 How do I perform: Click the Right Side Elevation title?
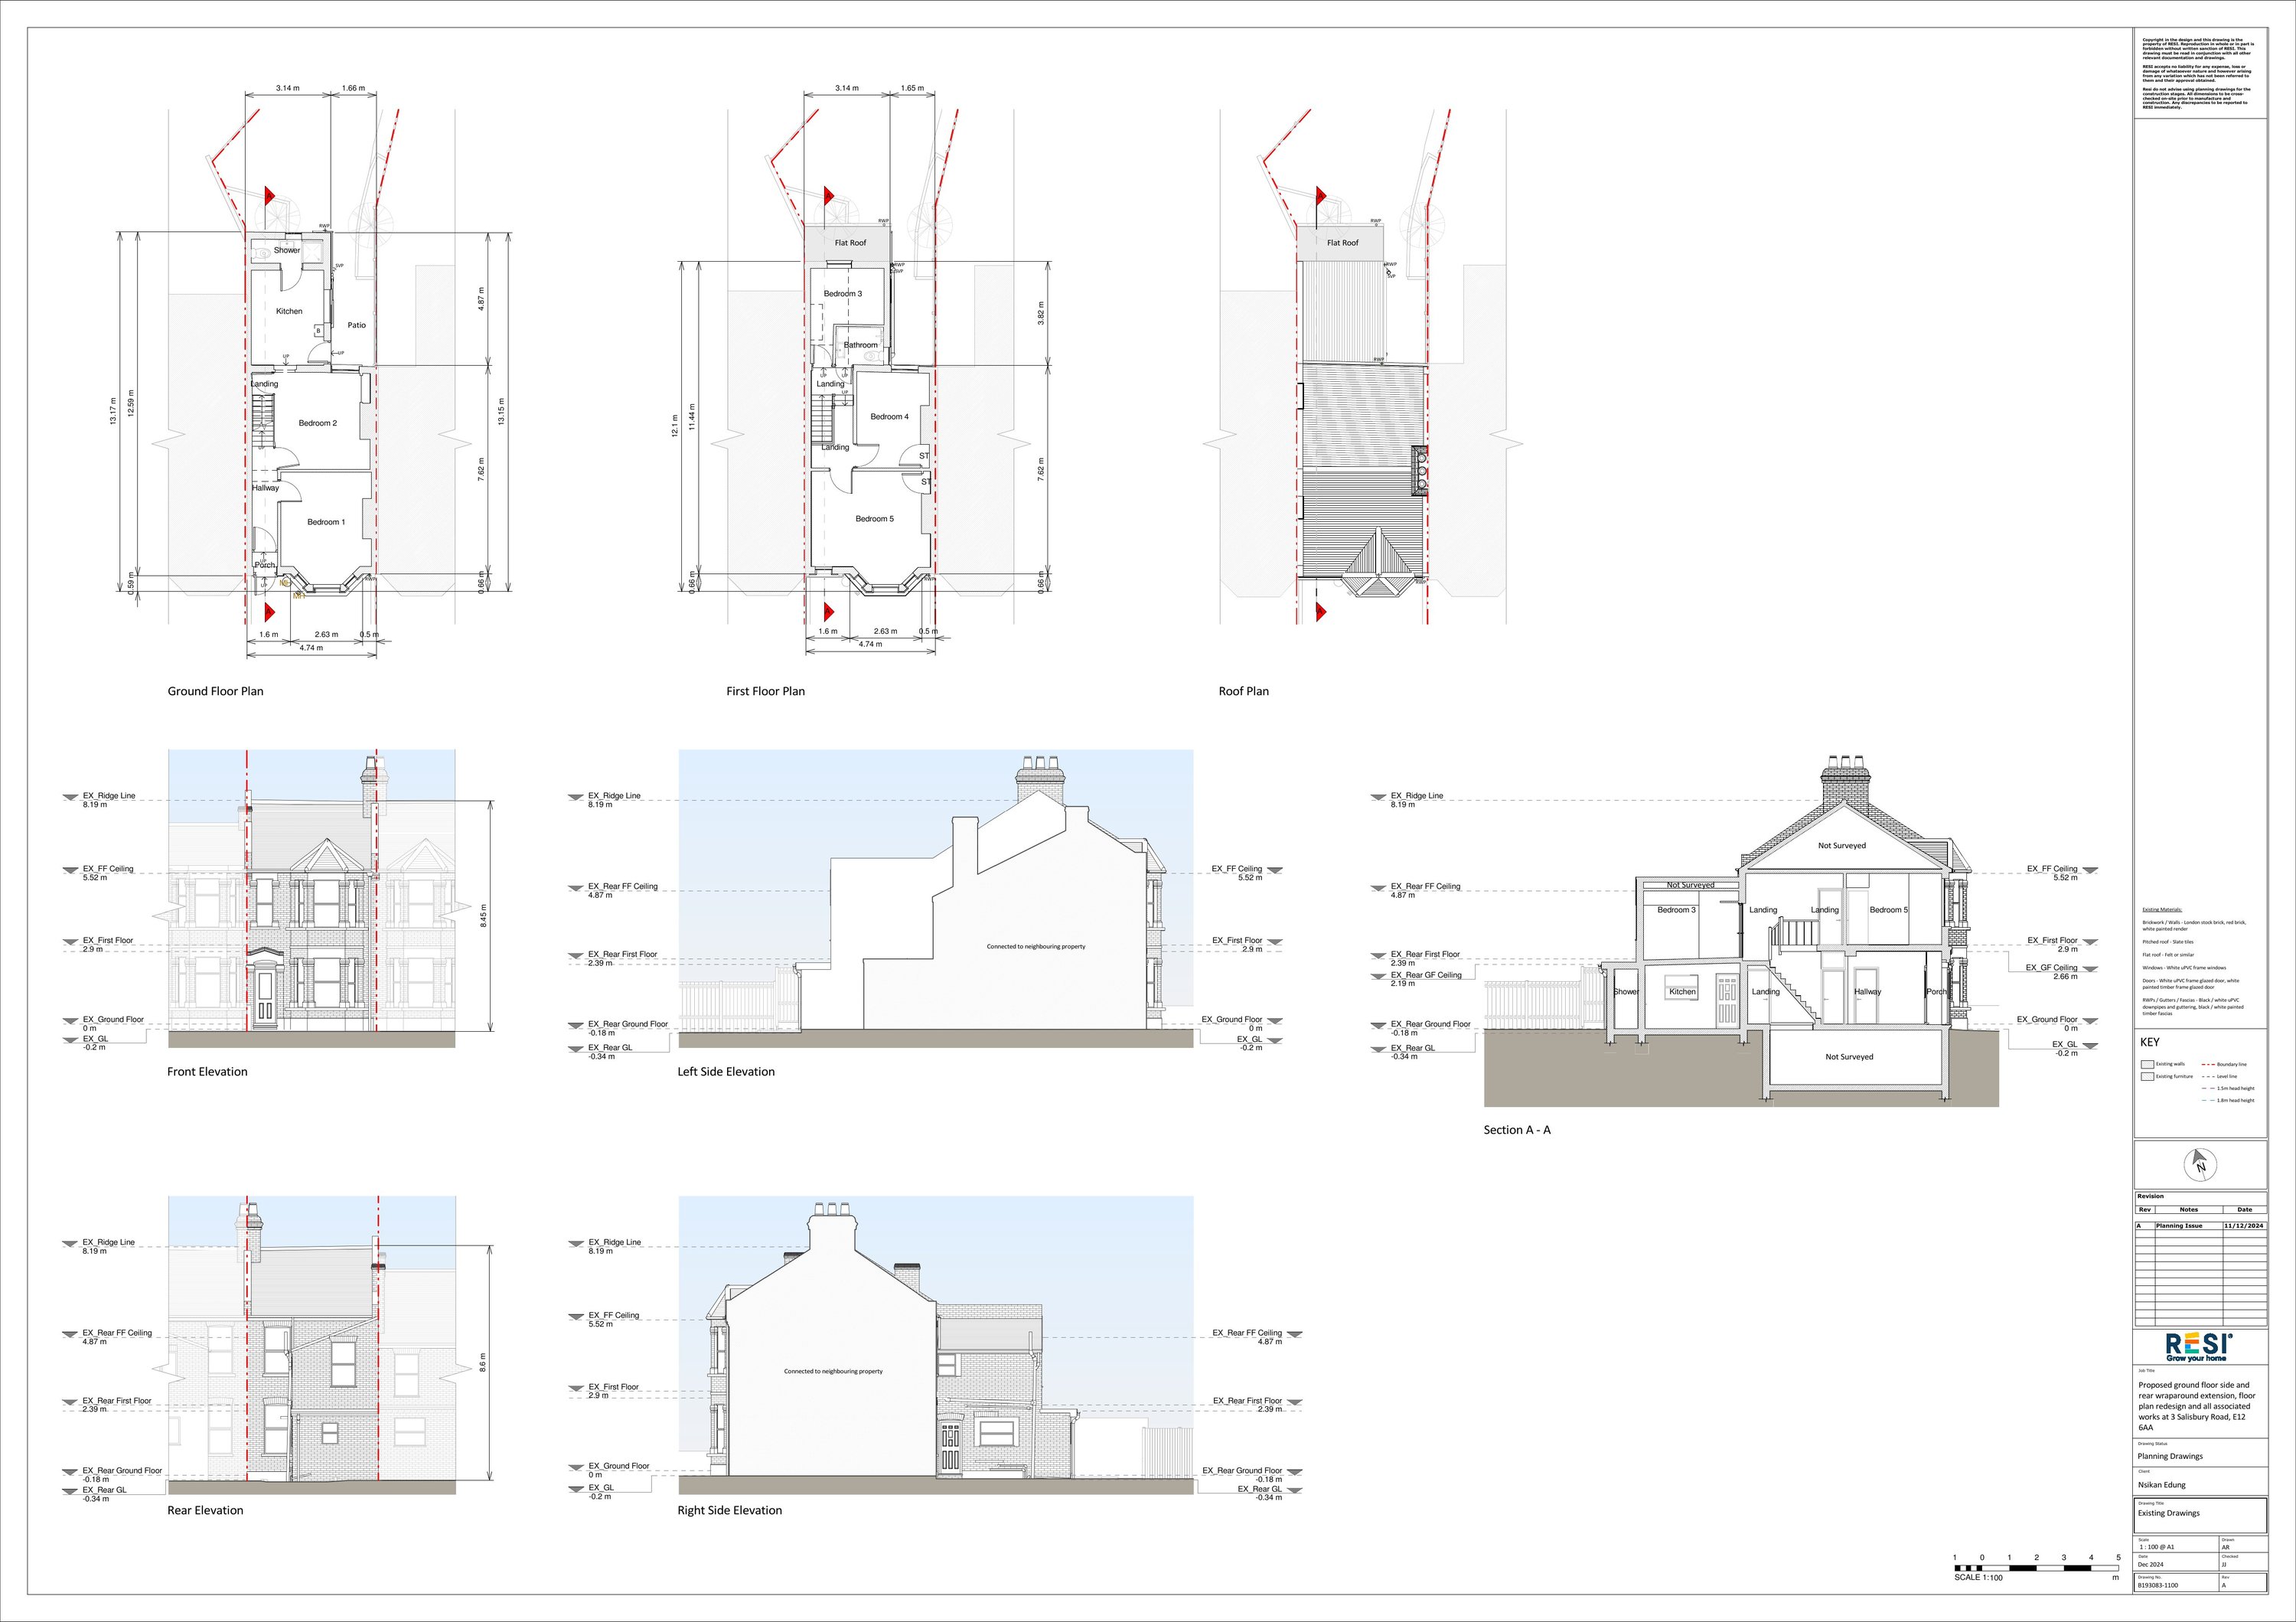point(729,1510)
